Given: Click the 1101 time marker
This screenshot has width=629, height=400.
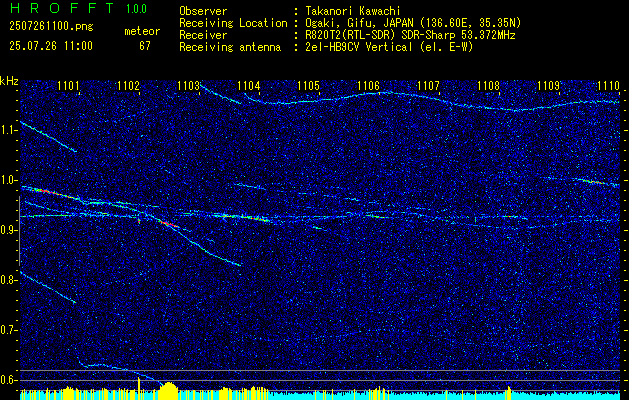Looking at the screenshot, I should pyautogui.click(x=68, y=85).
